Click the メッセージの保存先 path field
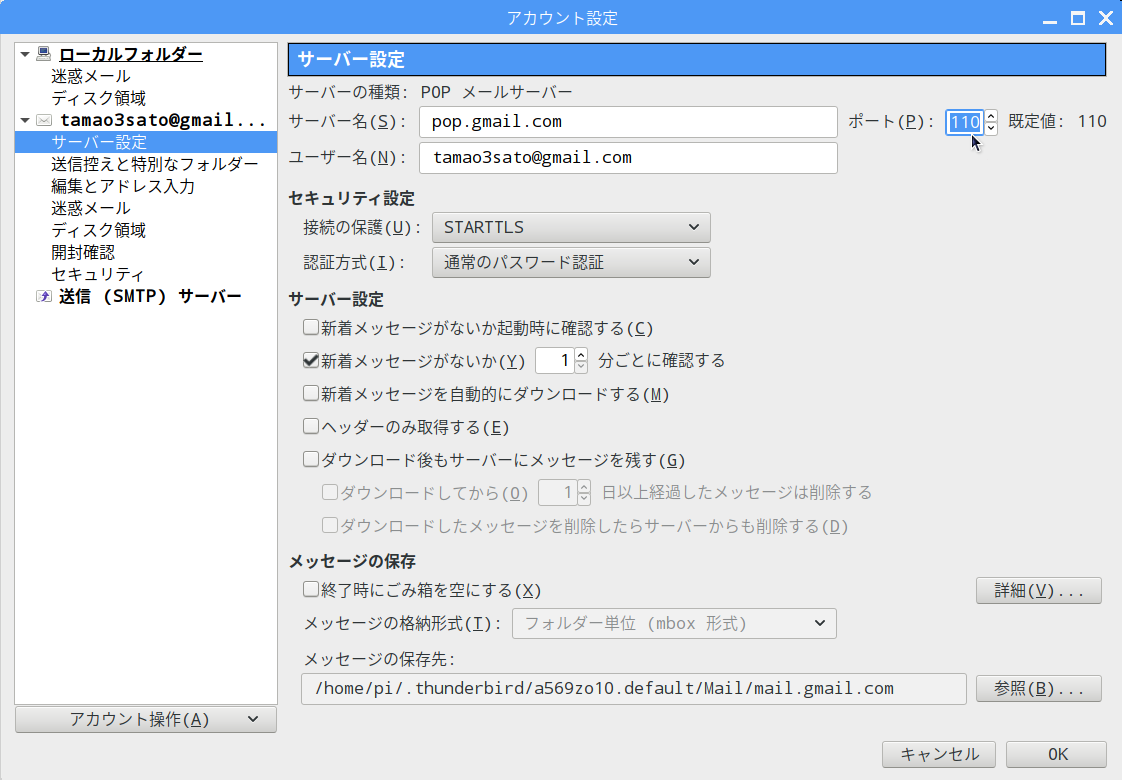The height and width of the screenshot is (780, 1122). (x=633, y=689)
